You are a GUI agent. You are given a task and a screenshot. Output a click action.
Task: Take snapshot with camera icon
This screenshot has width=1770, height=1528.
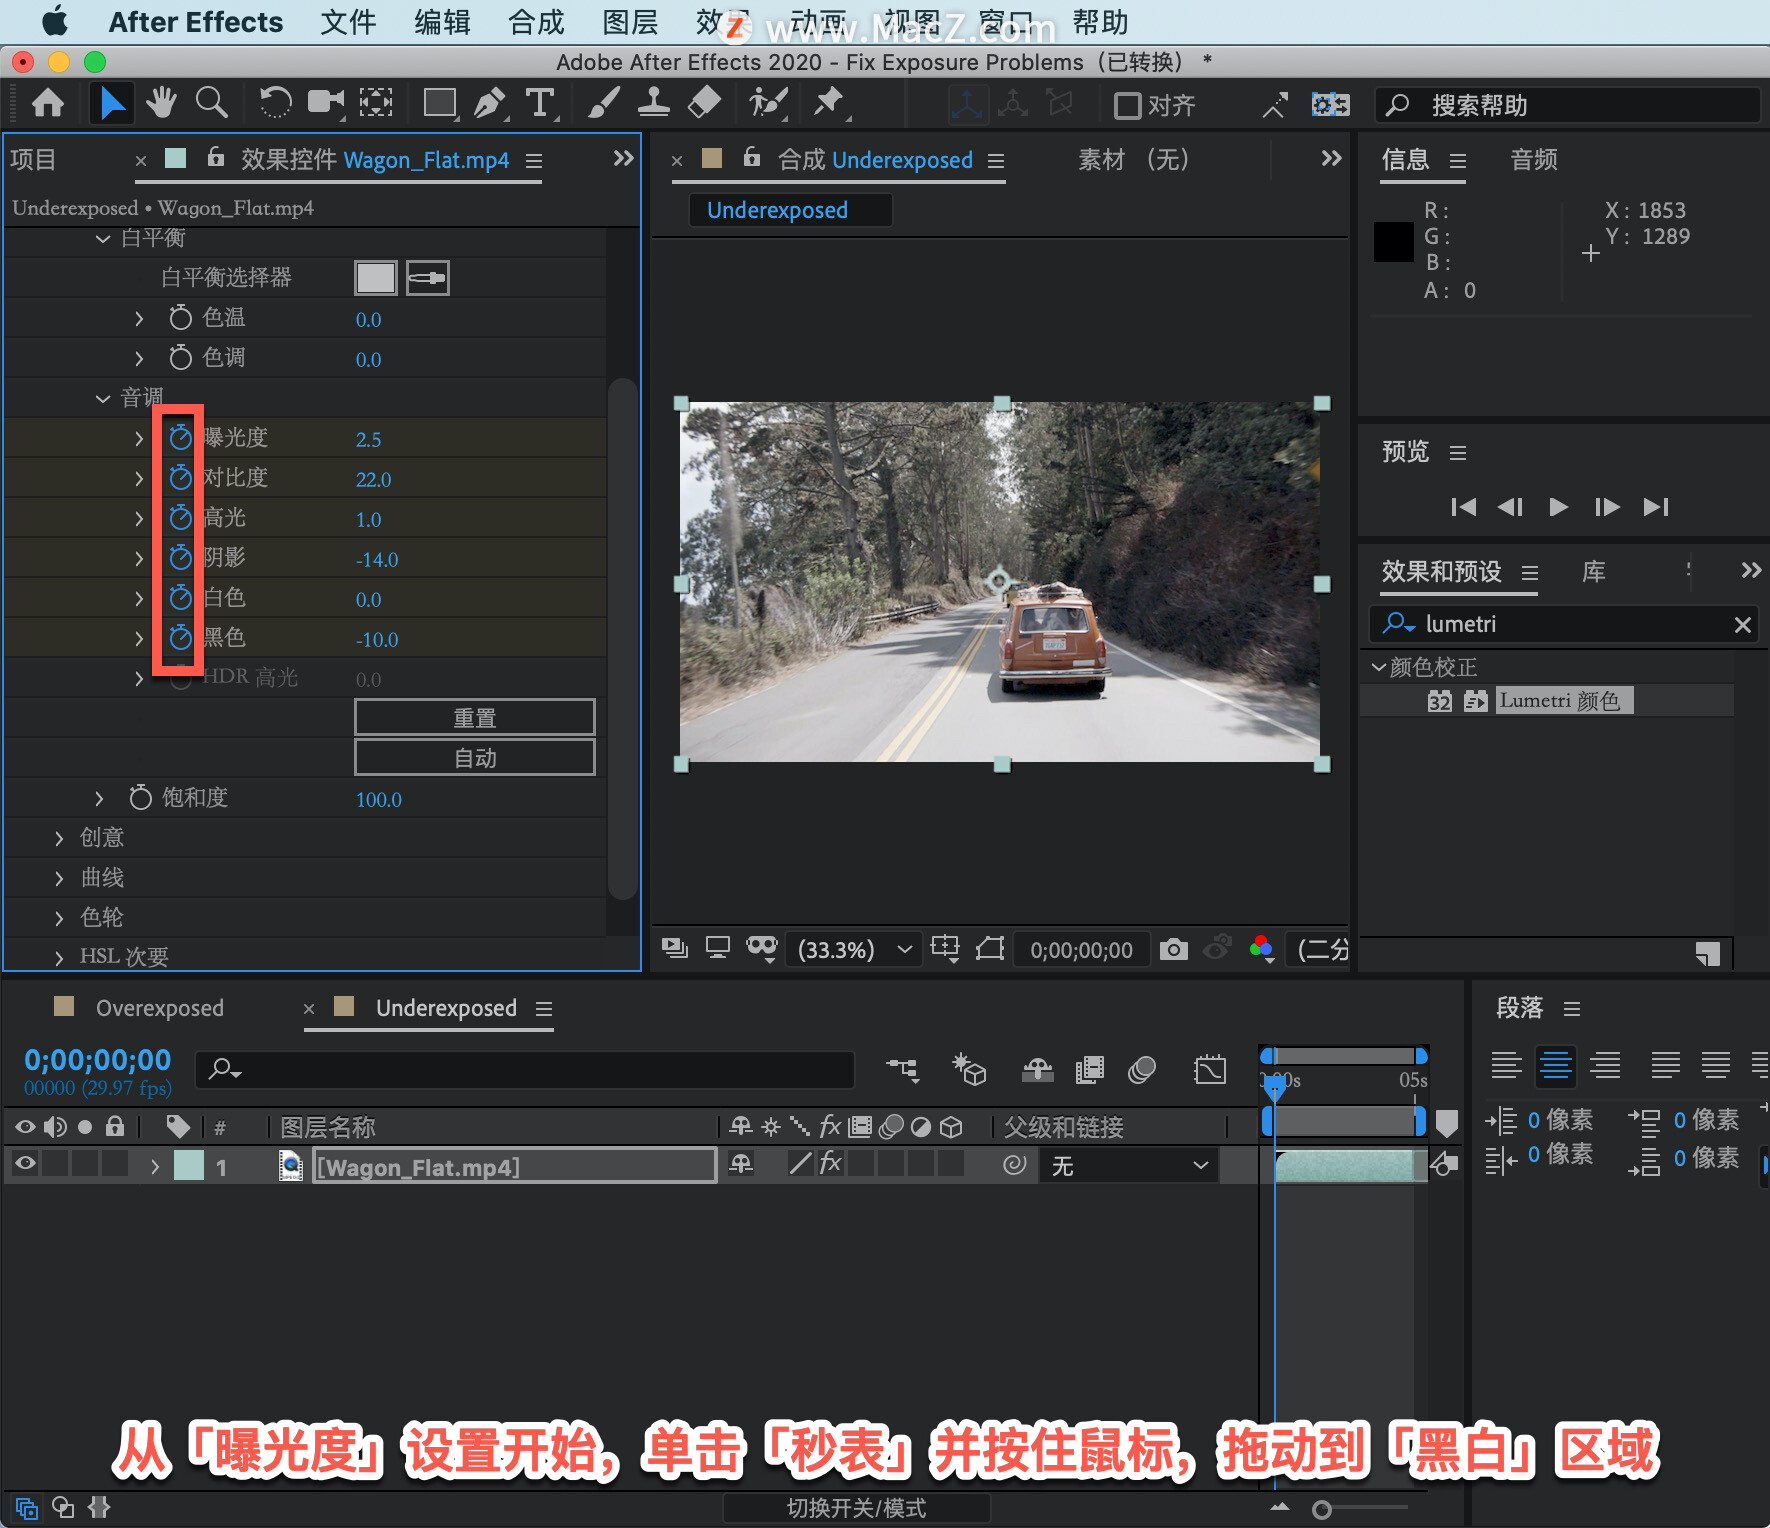[x=1174, y=949]
